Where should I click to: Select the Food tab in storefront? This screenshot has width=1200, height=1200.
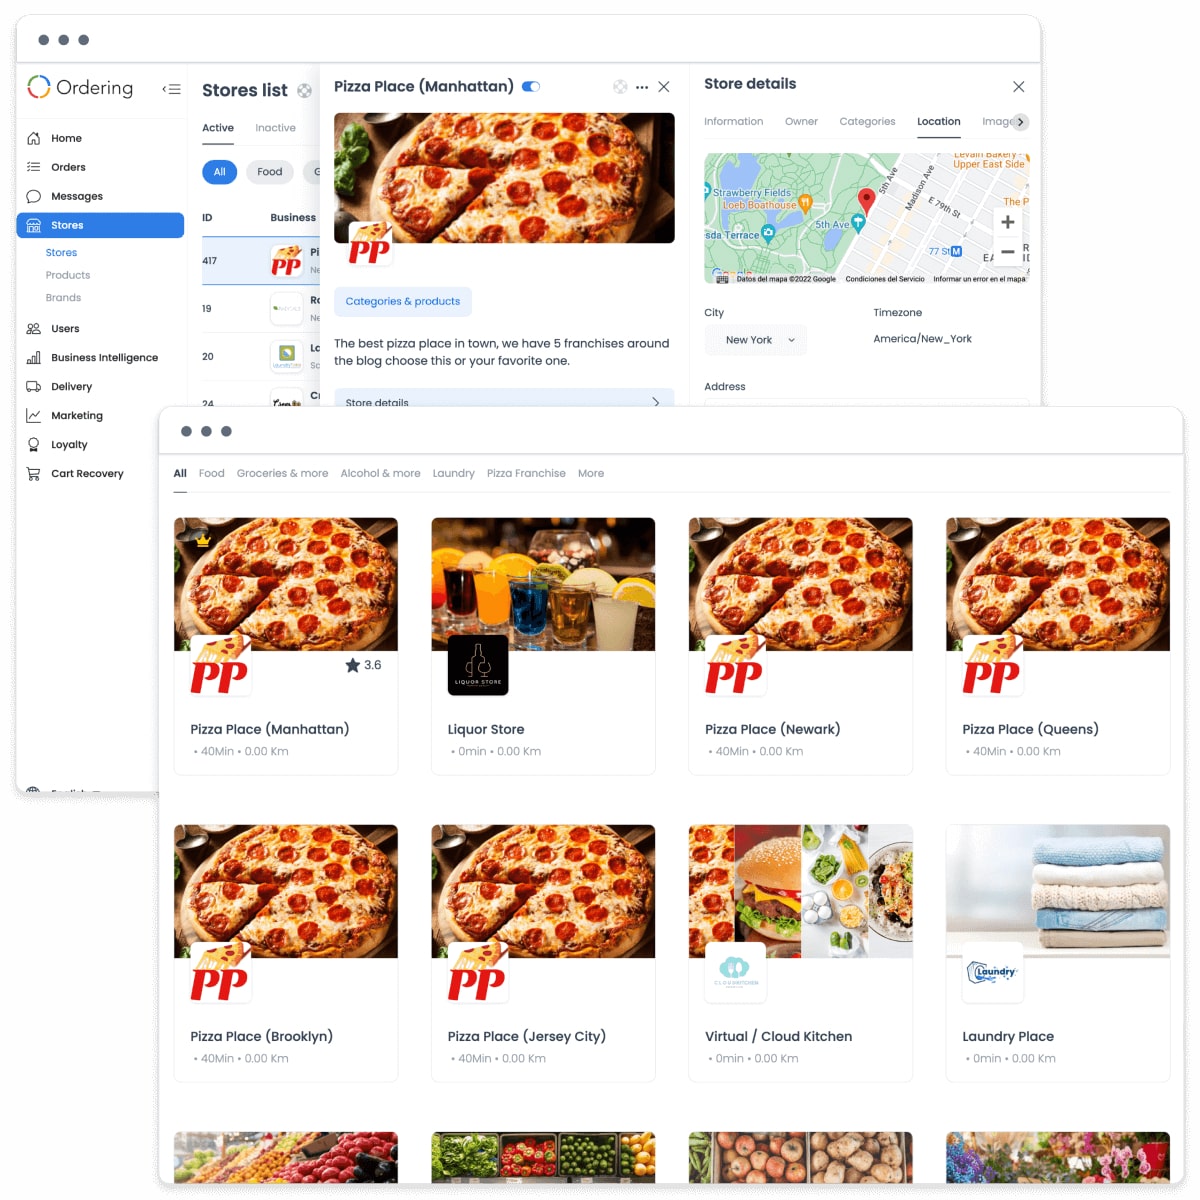(211, 474)
